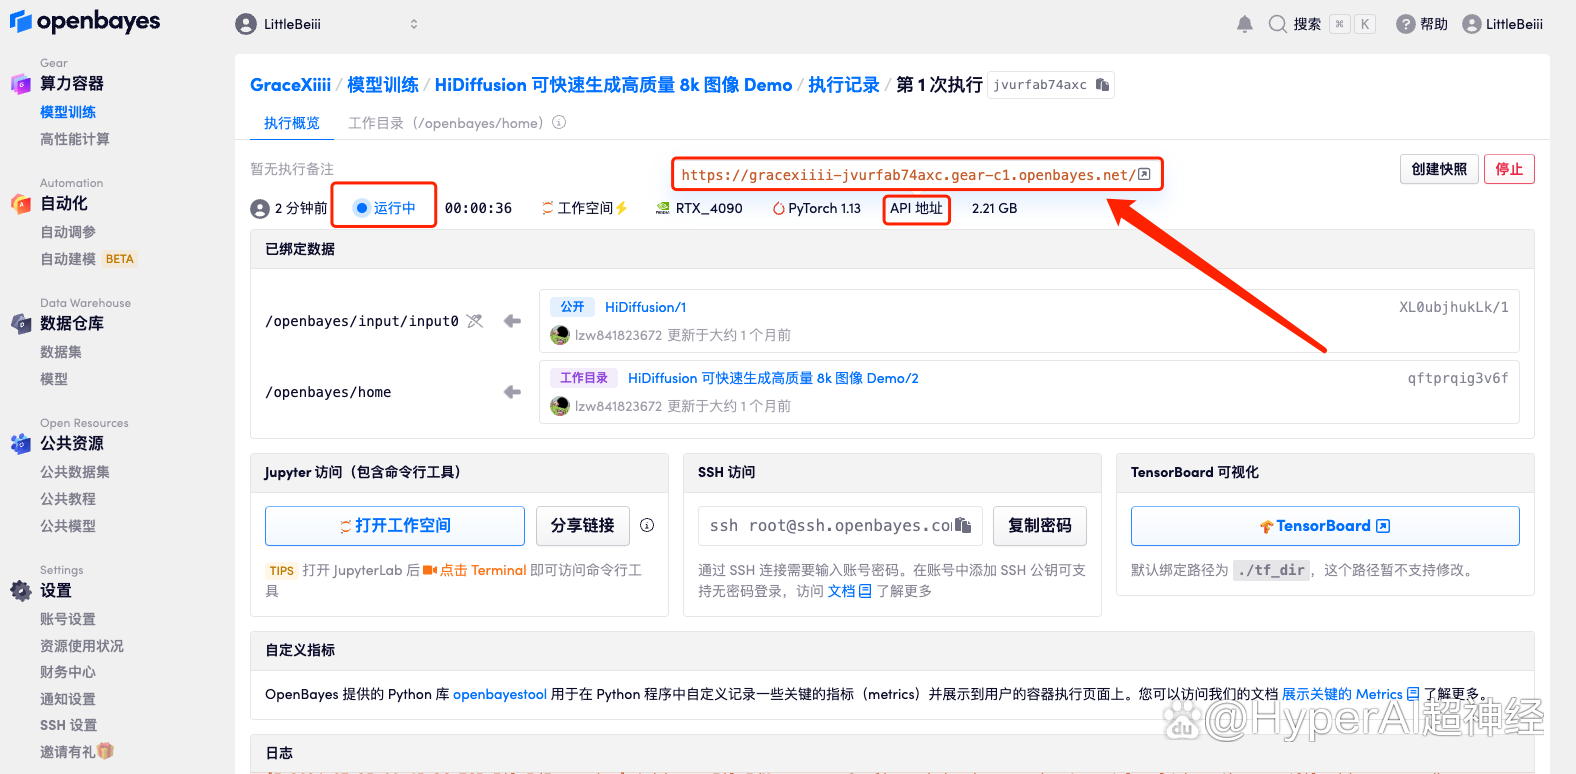Open the TensorBoard button
This screenshot has width=1576, height=774.
coord(1325,525)
